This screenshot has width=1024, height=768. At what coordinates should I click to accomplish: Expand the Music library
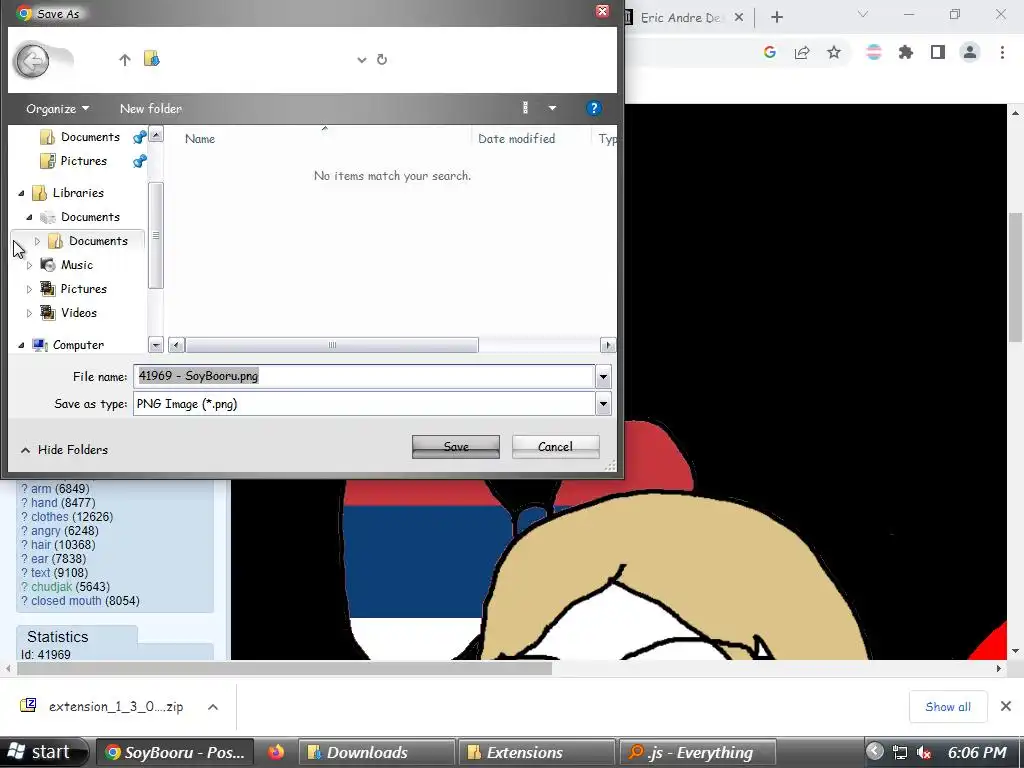click(x=29, y=265)
